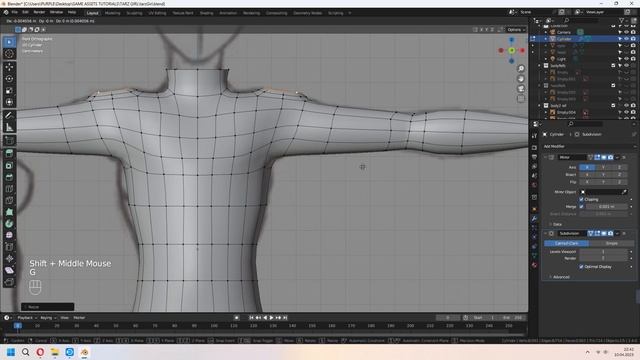Open the Add Modifier dropdown
640x360 pixels.
[x=589, y=146]
